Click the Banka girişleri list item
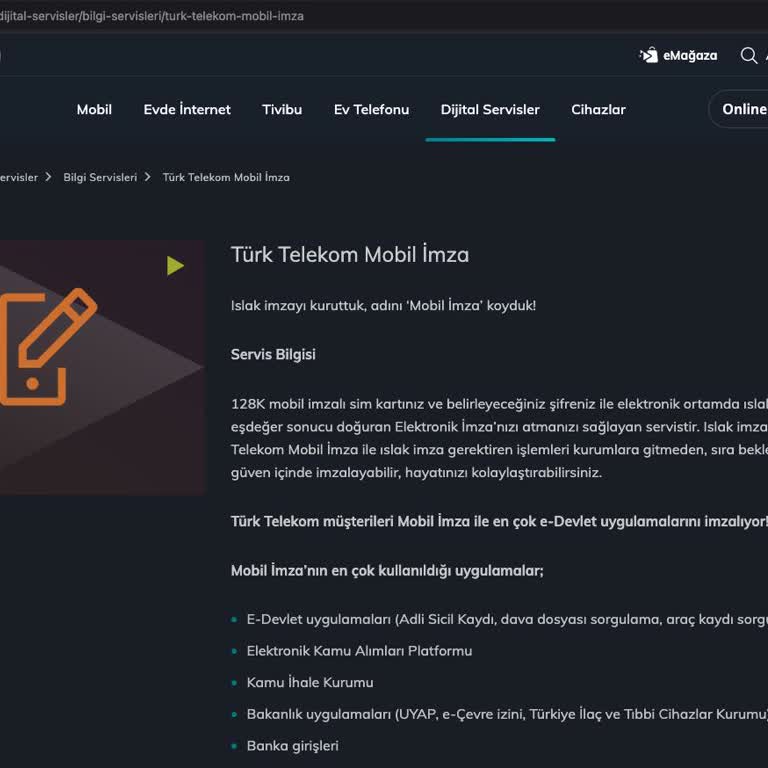 click(292, 746)
